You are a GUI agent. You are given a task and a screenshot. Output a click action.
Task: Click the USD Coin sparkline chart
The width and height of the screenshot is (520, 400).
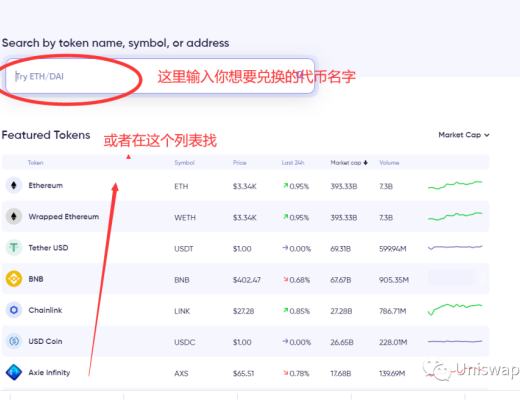pos(455,341)
